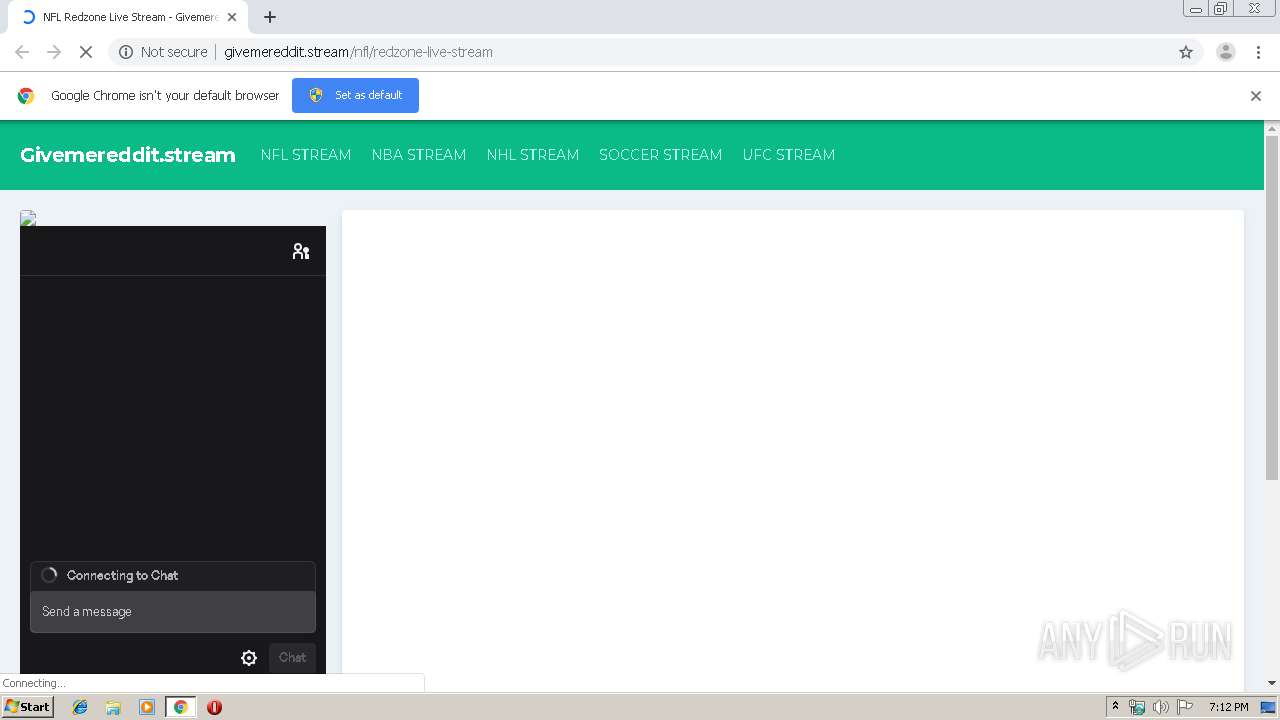The height and width of the screenshot is (720, 1280).
Task: Select the NFL Redzone Live Stream tab
Action: coord(128,17)
